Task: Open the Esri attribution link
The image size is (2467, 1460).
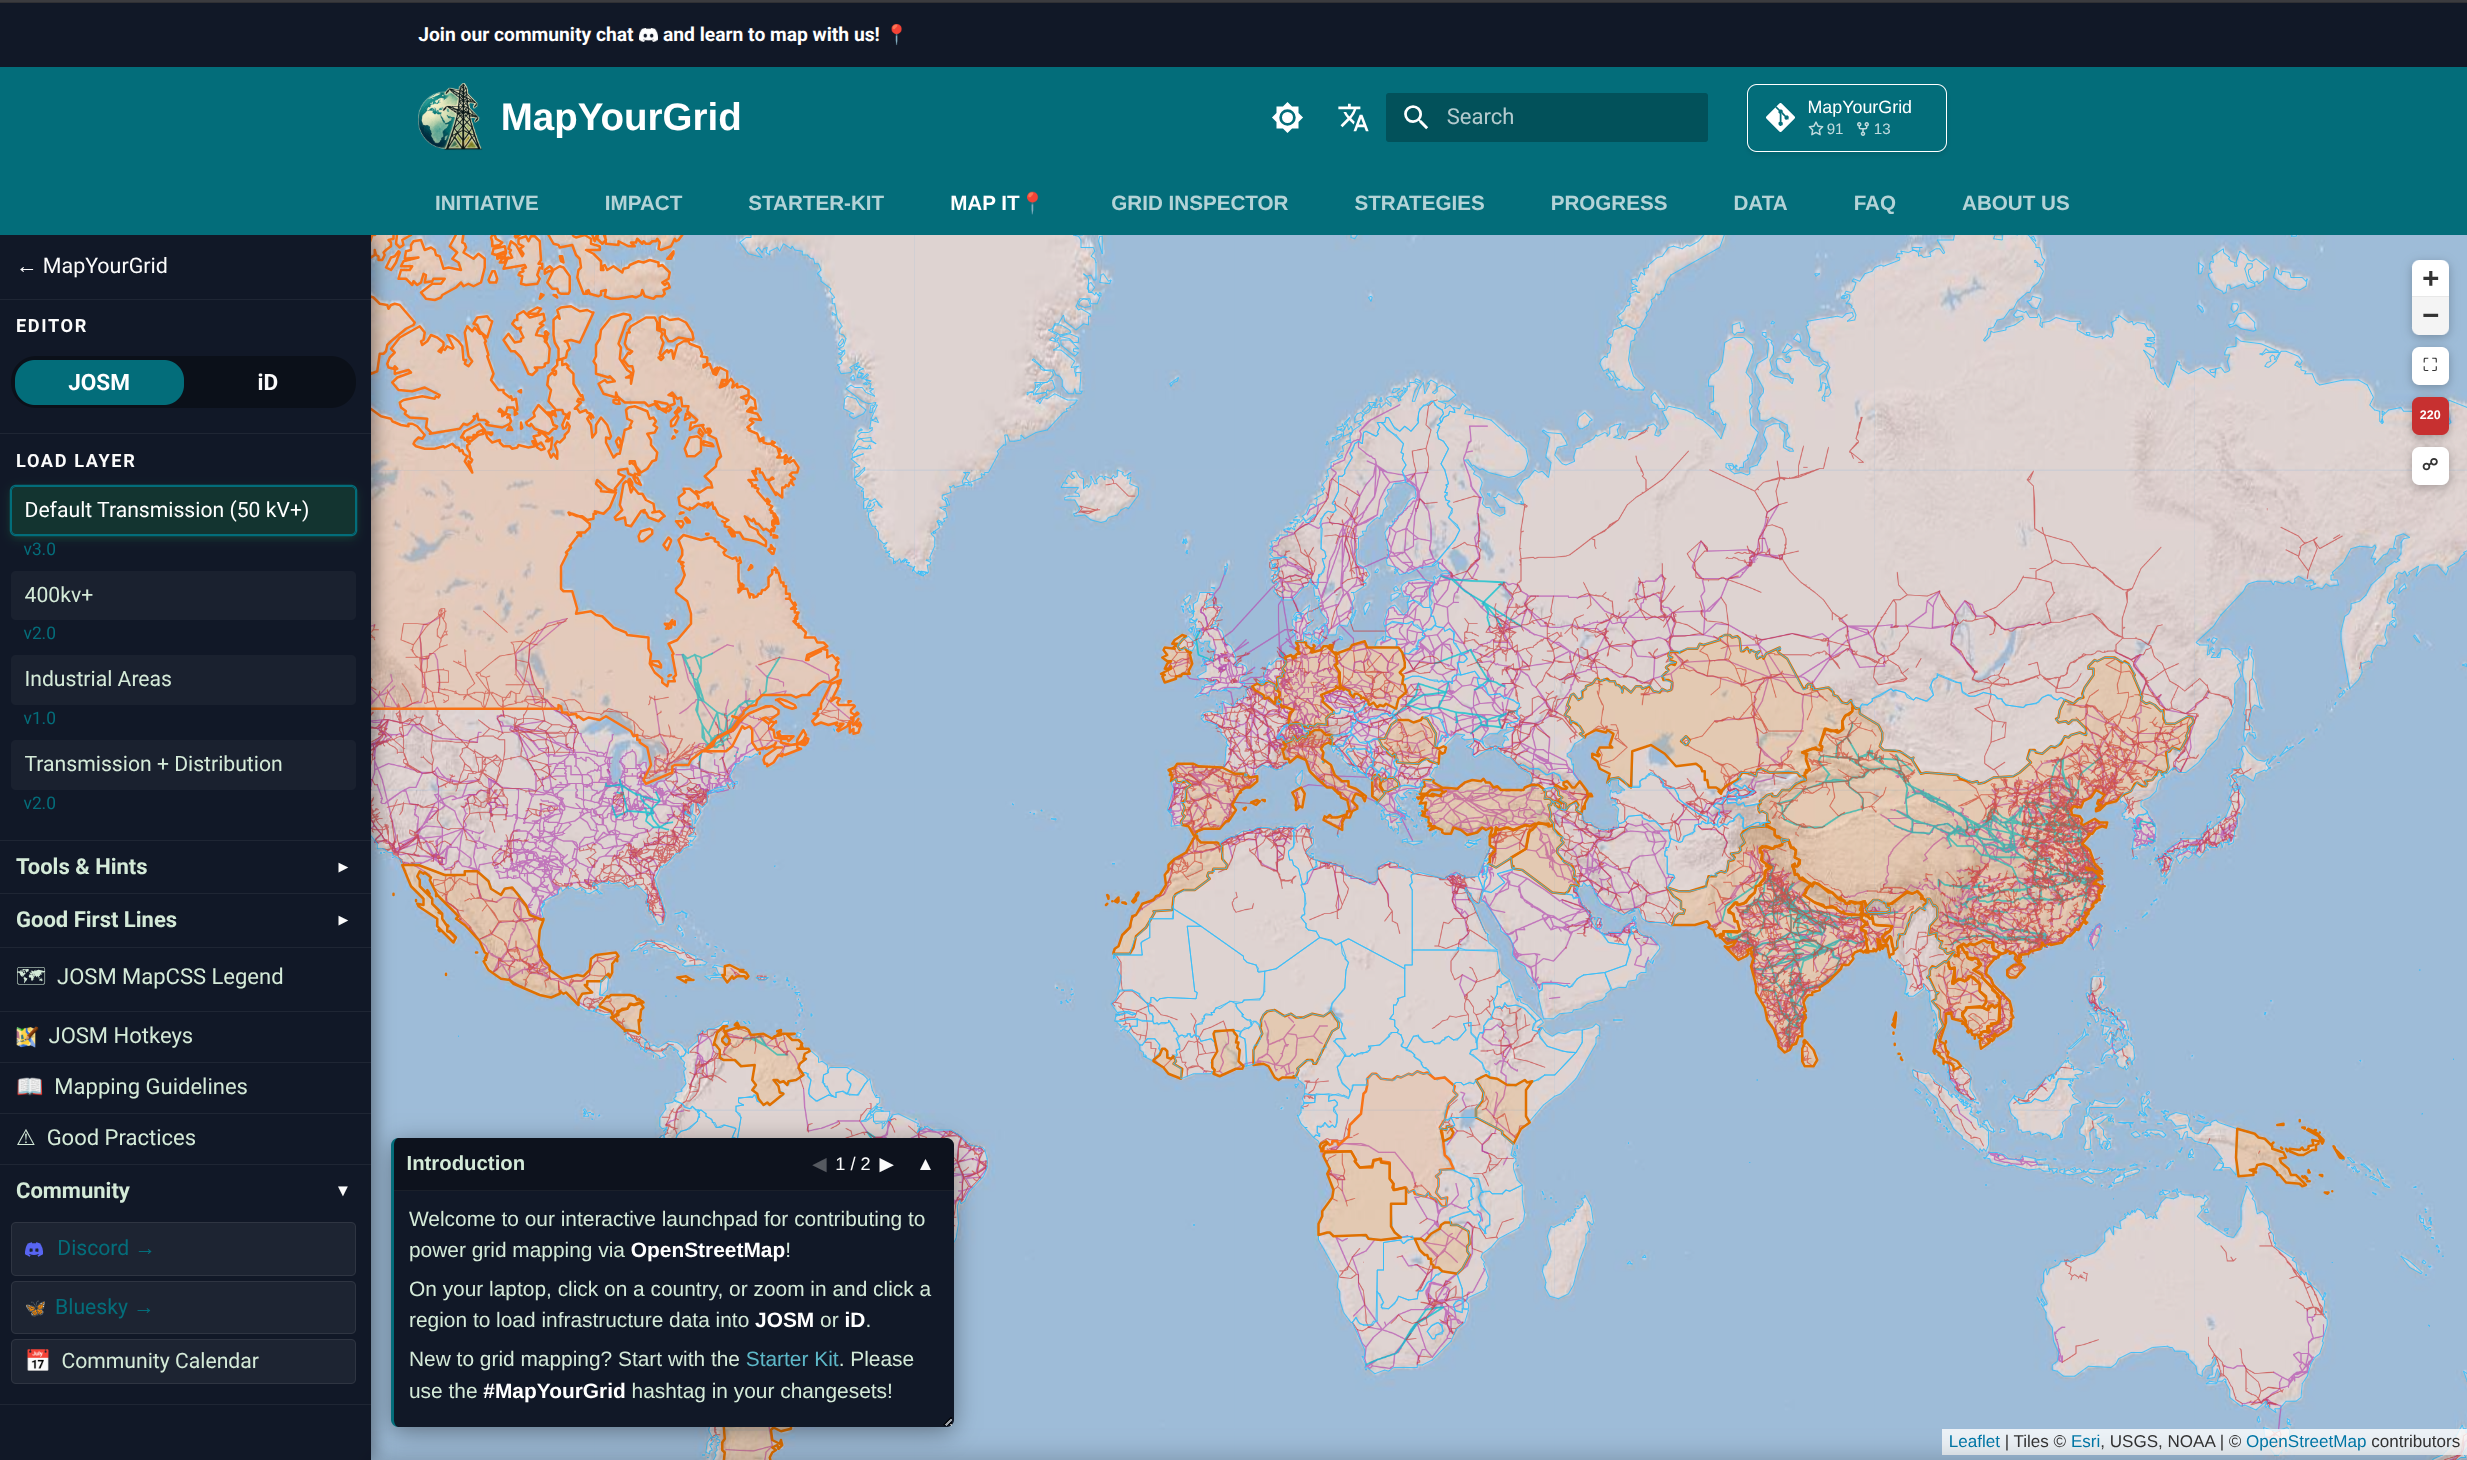Action: (x=2085, y=1441)
